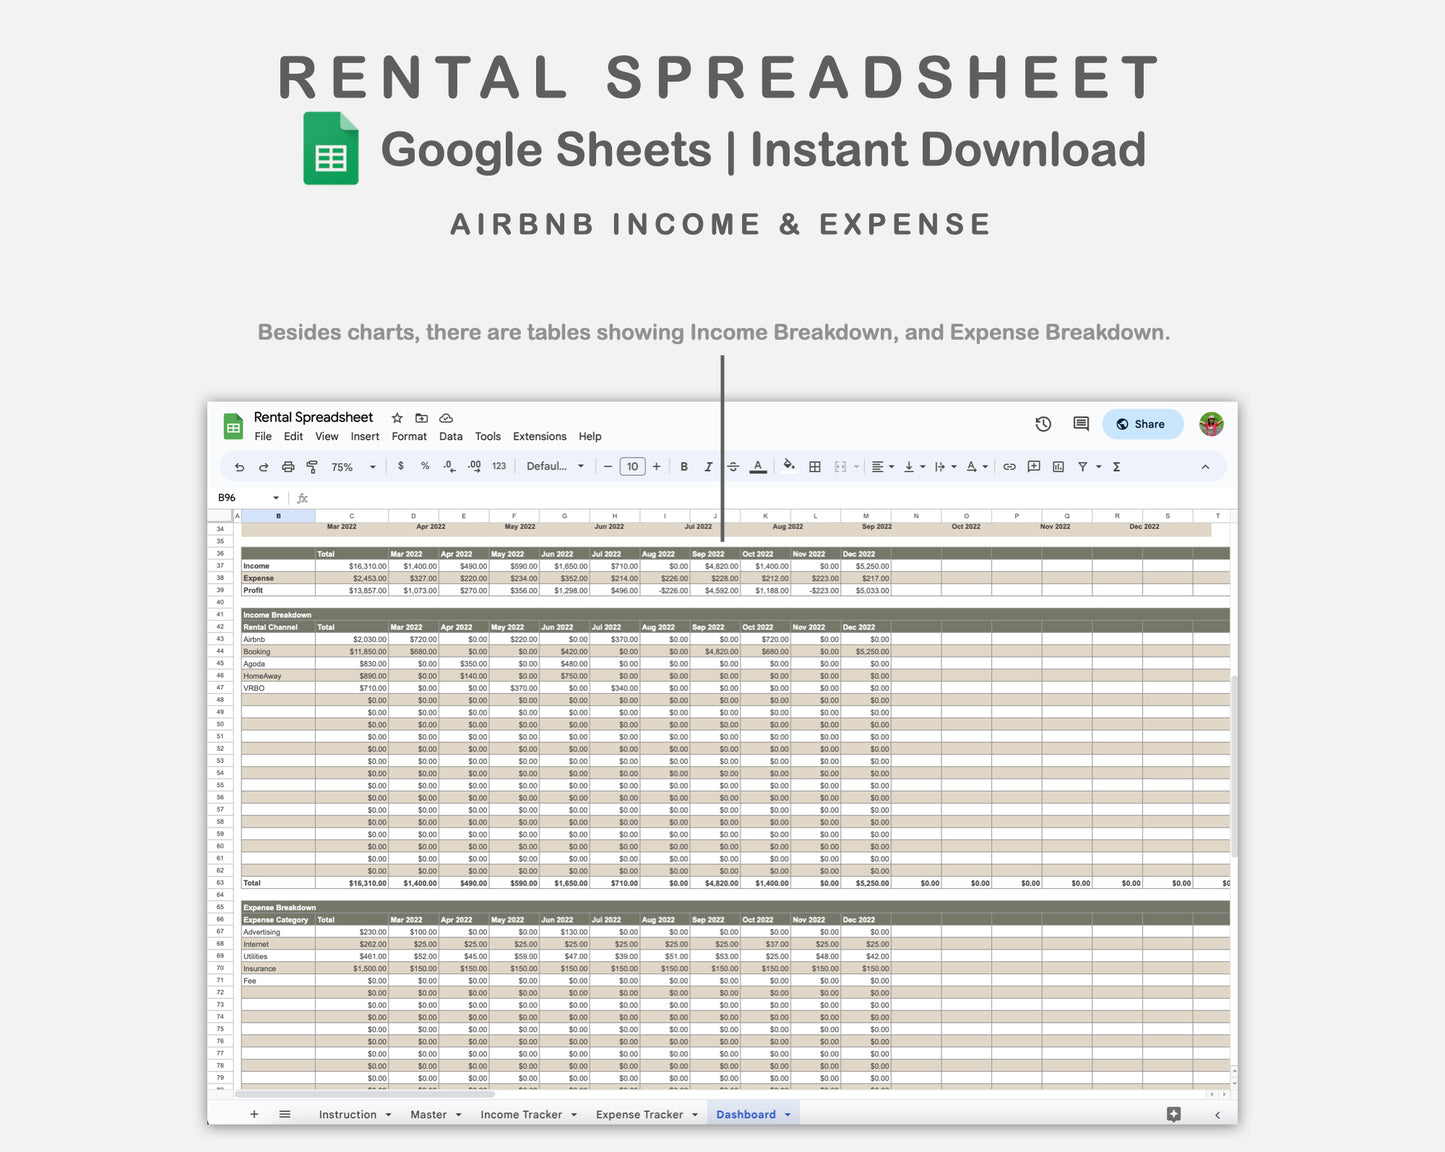Select the Insert link icon
This screenshot has height=1152, width=1445.
1008,466
